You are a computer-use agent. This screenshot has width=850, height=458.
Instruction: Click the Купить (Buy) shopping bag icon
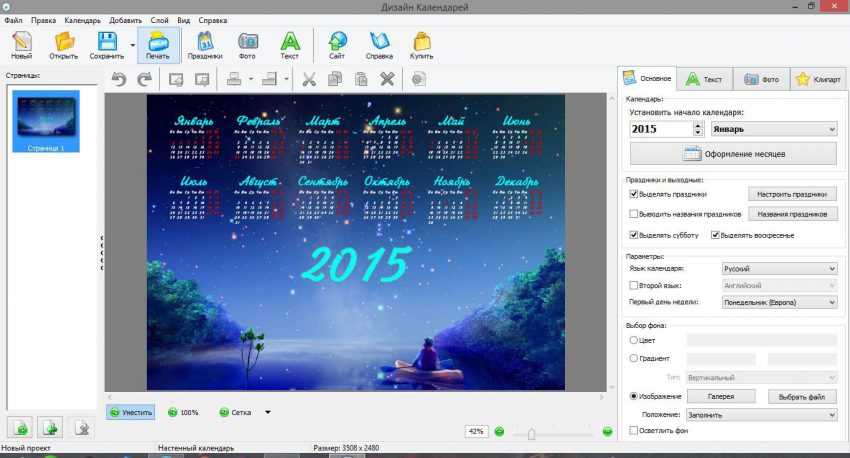pos(421,41)
